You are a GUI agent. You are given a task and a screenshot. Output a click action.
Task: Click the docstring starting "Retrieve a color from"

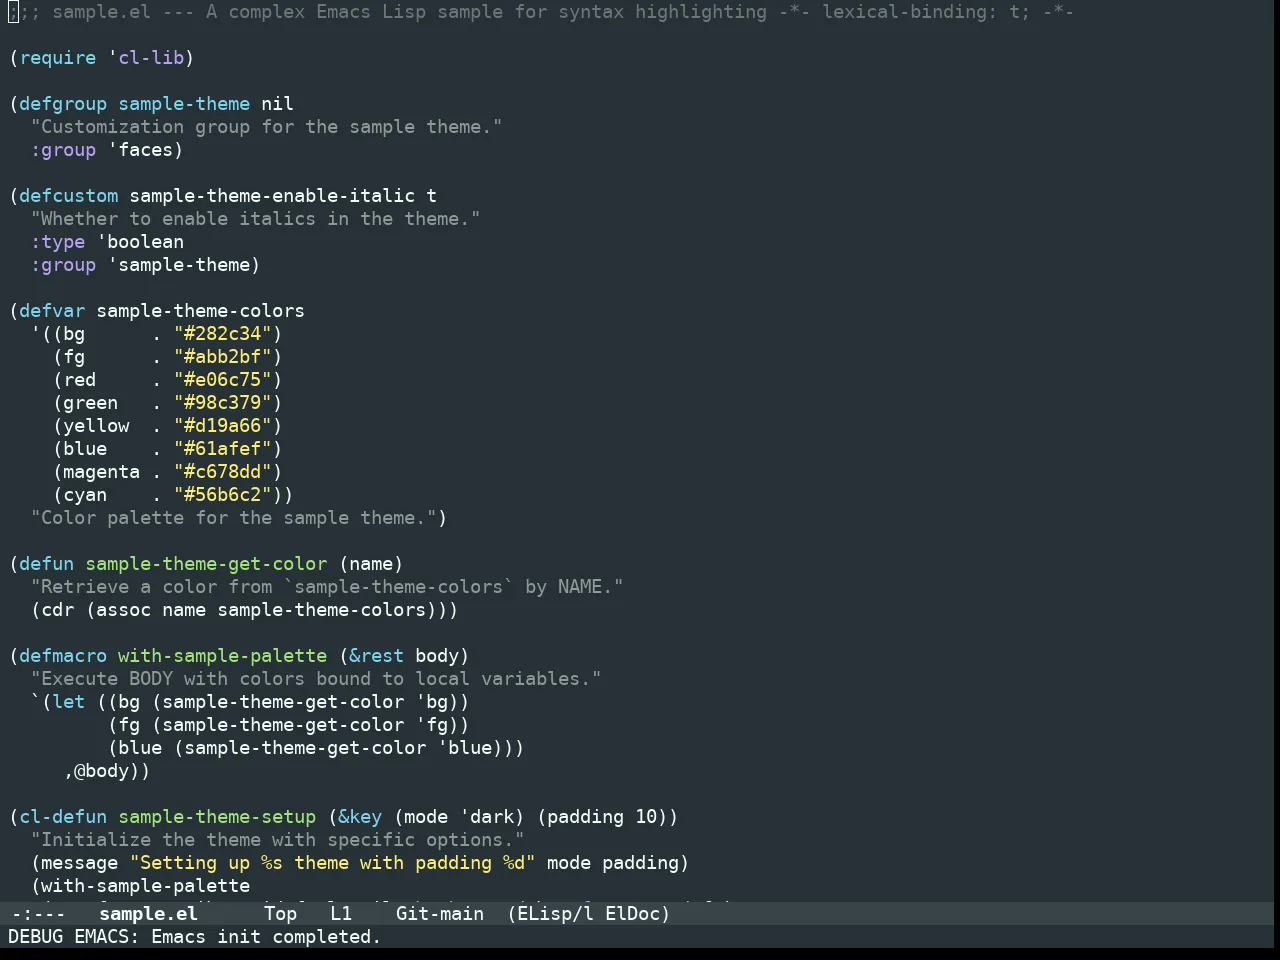pyautogui.click(x=327, y=587)
